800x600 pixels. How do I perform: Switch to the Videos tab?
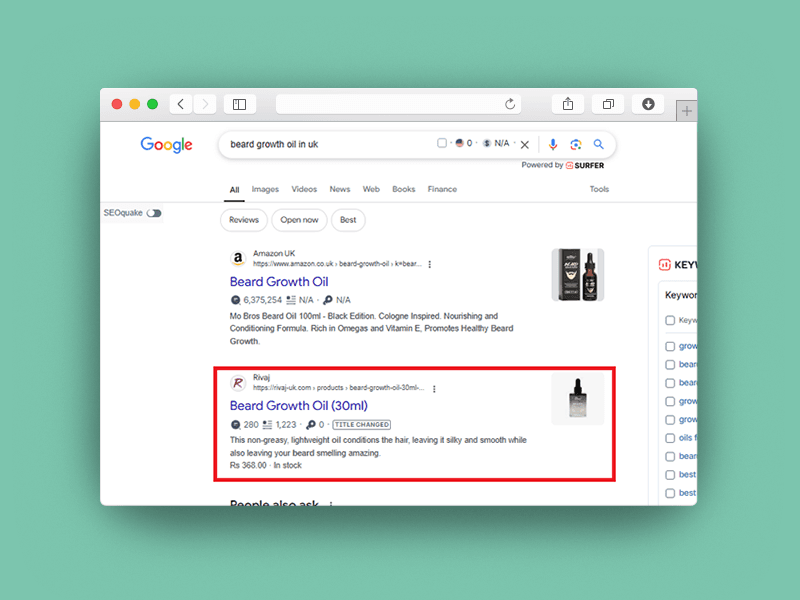(304, 189)
